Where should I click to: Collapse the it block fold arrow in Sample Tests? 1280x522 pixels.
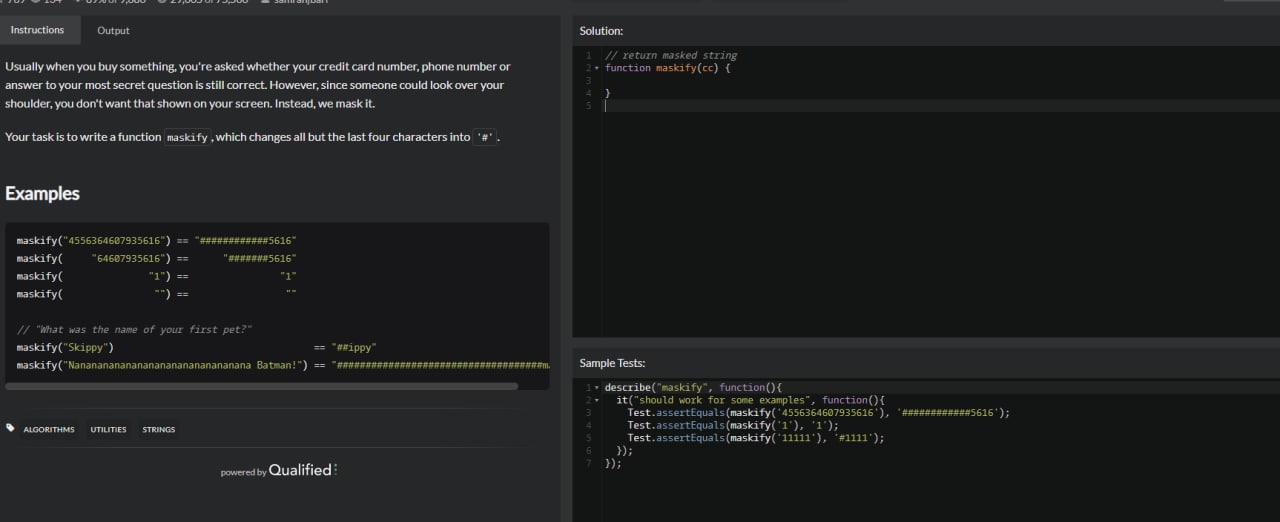[597, 400]
